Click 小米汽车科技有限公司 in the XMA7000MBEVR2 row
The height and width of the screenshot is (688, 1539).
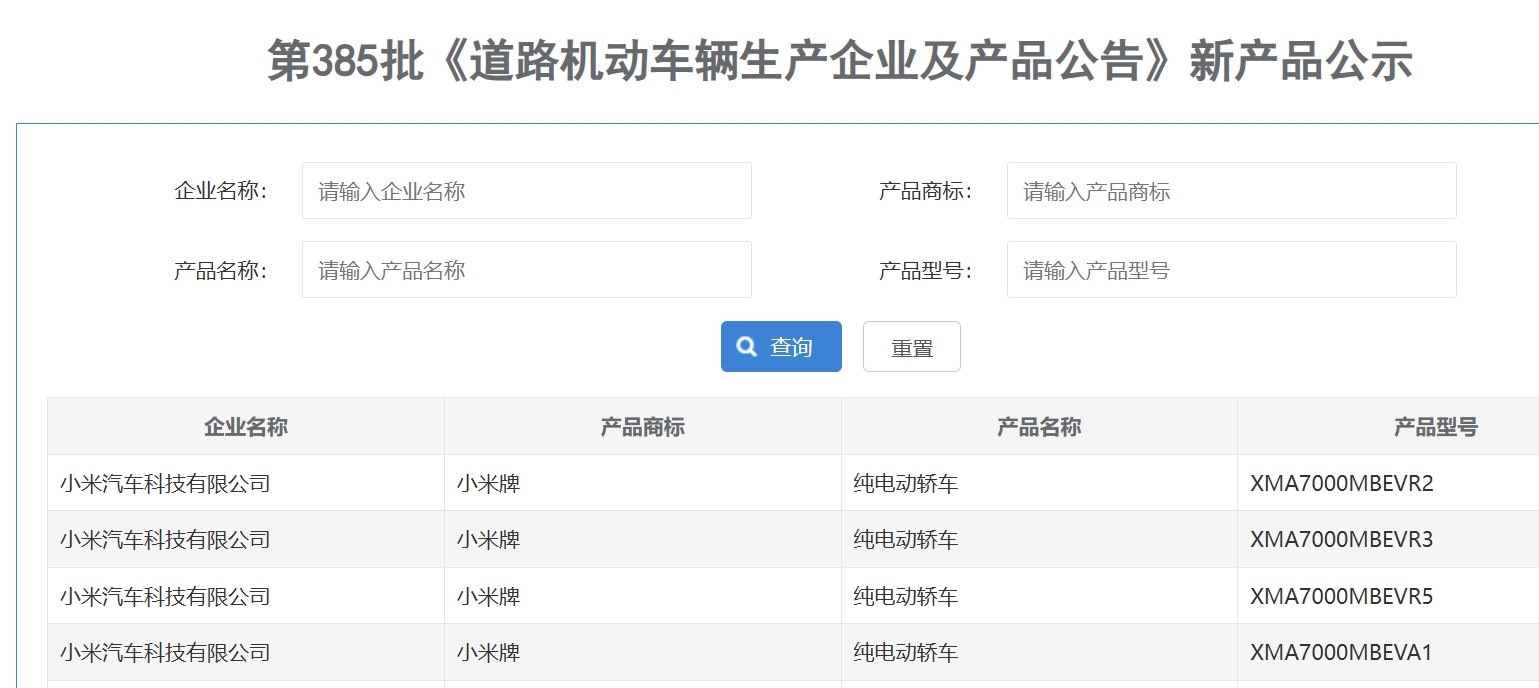[165, 484]
